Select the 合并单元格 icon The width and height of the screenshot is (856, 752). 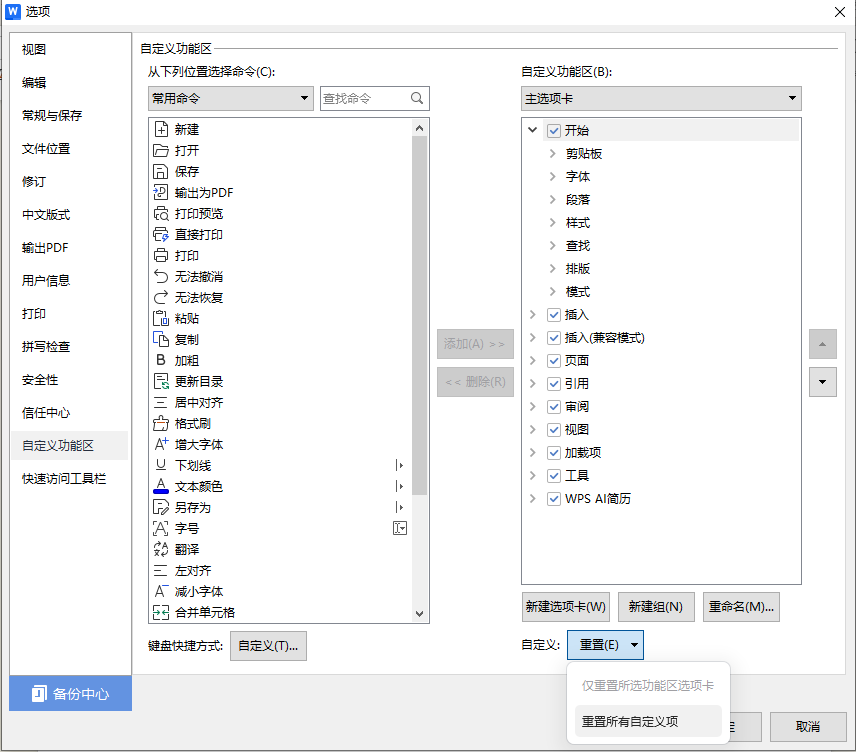[161, 613]
